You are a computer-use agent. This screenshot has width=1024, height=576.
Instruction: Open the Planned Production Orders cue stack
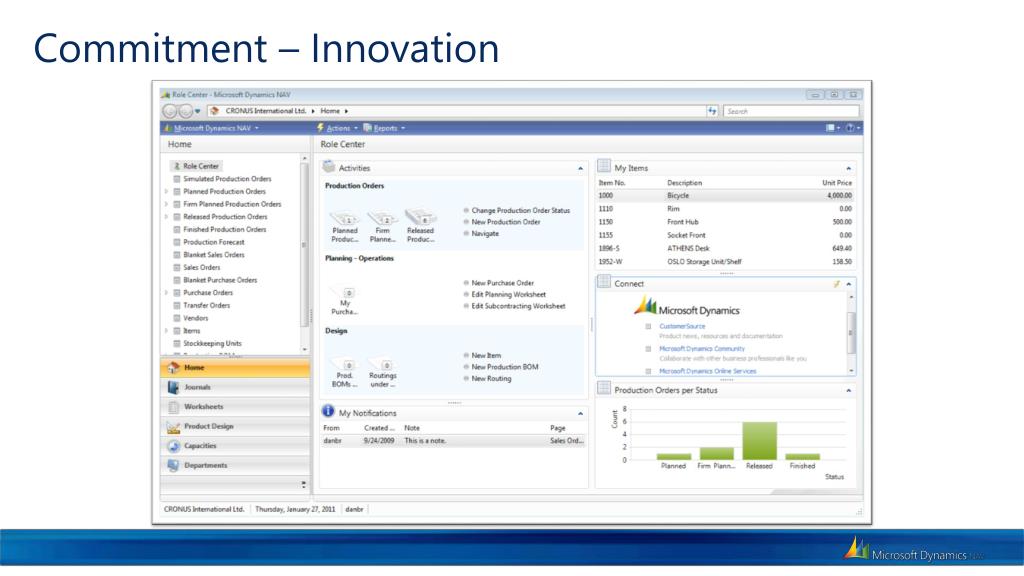344,219
